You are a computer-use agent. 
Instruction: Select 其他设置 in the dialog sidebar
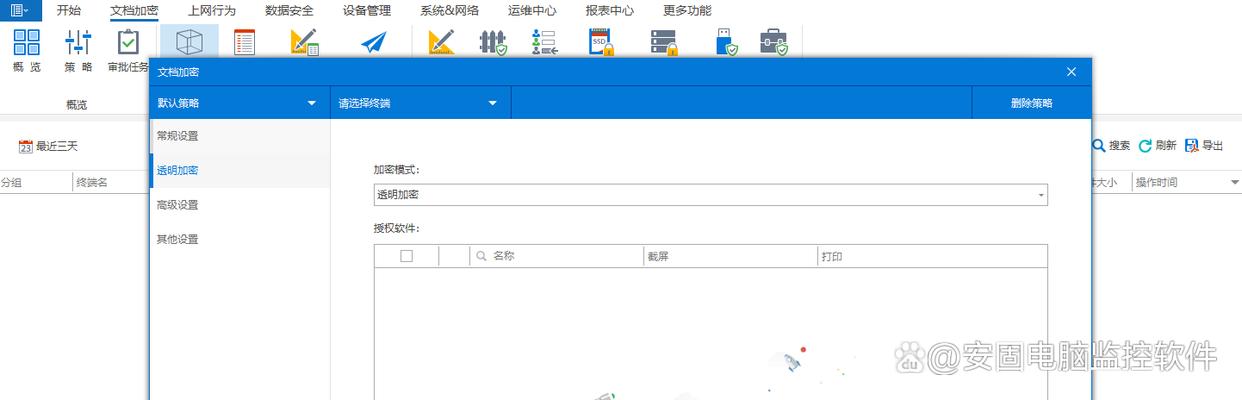240,239
